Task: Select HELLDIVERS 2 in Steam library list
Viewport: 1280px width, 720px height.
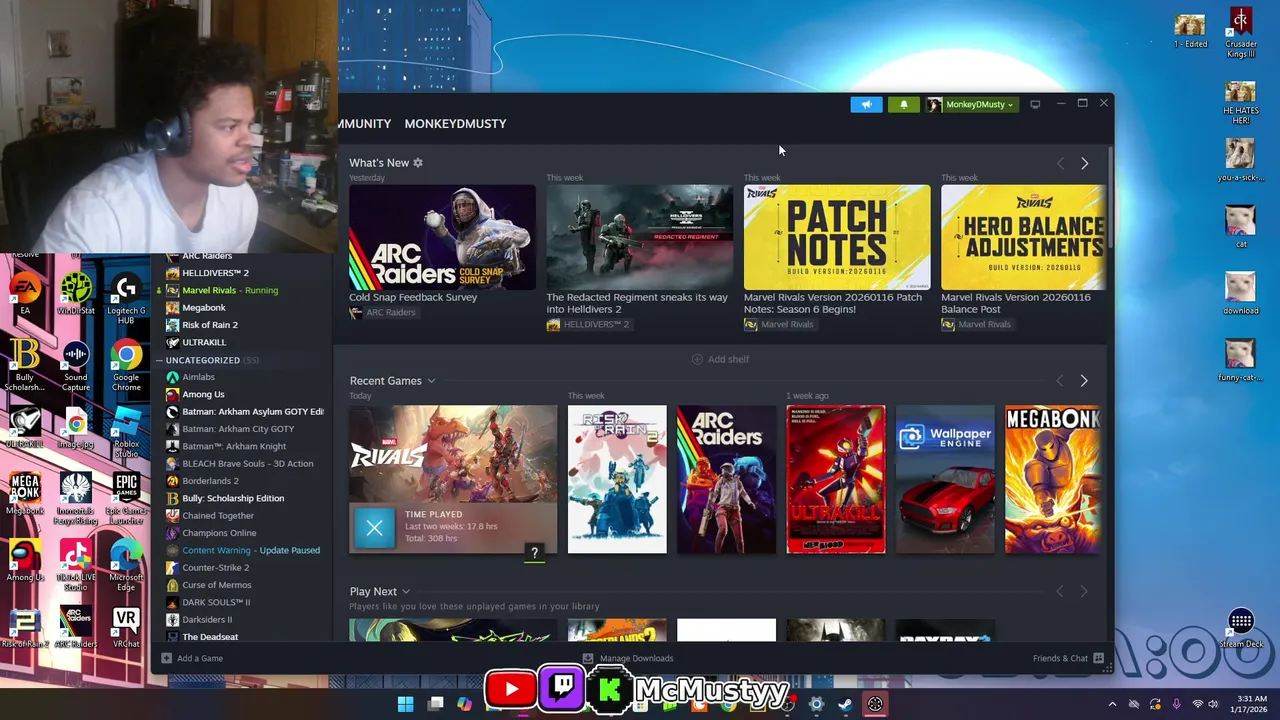Action: click(x=215, y=273)
